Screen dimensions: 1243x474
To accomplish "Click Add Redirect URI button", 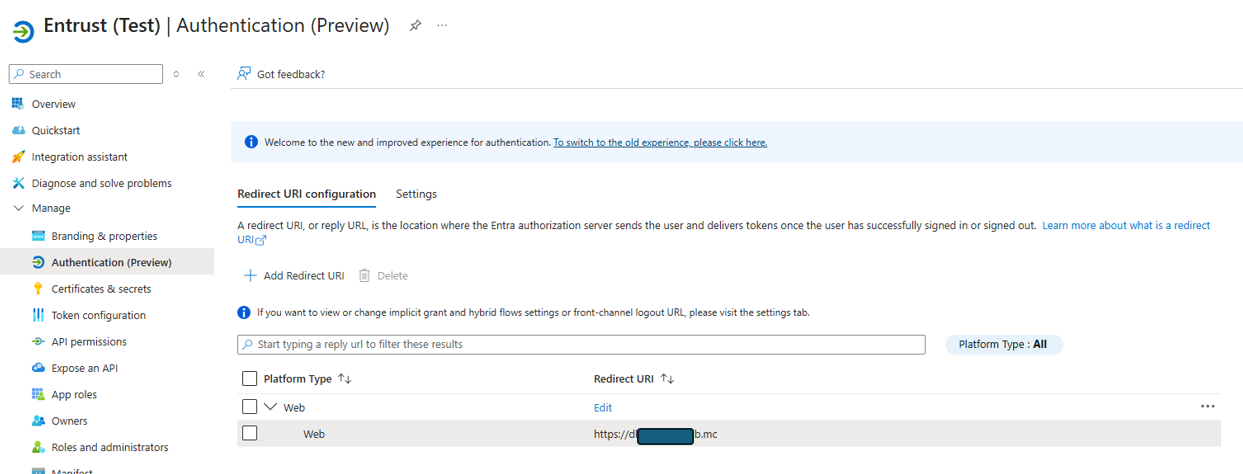I will [x=294, y=276].
